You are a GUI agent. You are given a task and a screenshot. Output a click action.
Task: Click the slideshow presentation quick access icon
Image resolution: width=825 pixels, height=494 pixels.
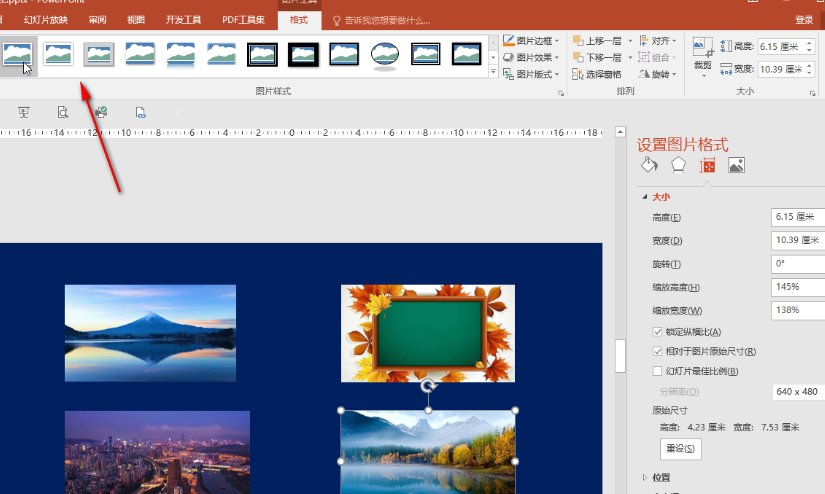coord(24,112)
